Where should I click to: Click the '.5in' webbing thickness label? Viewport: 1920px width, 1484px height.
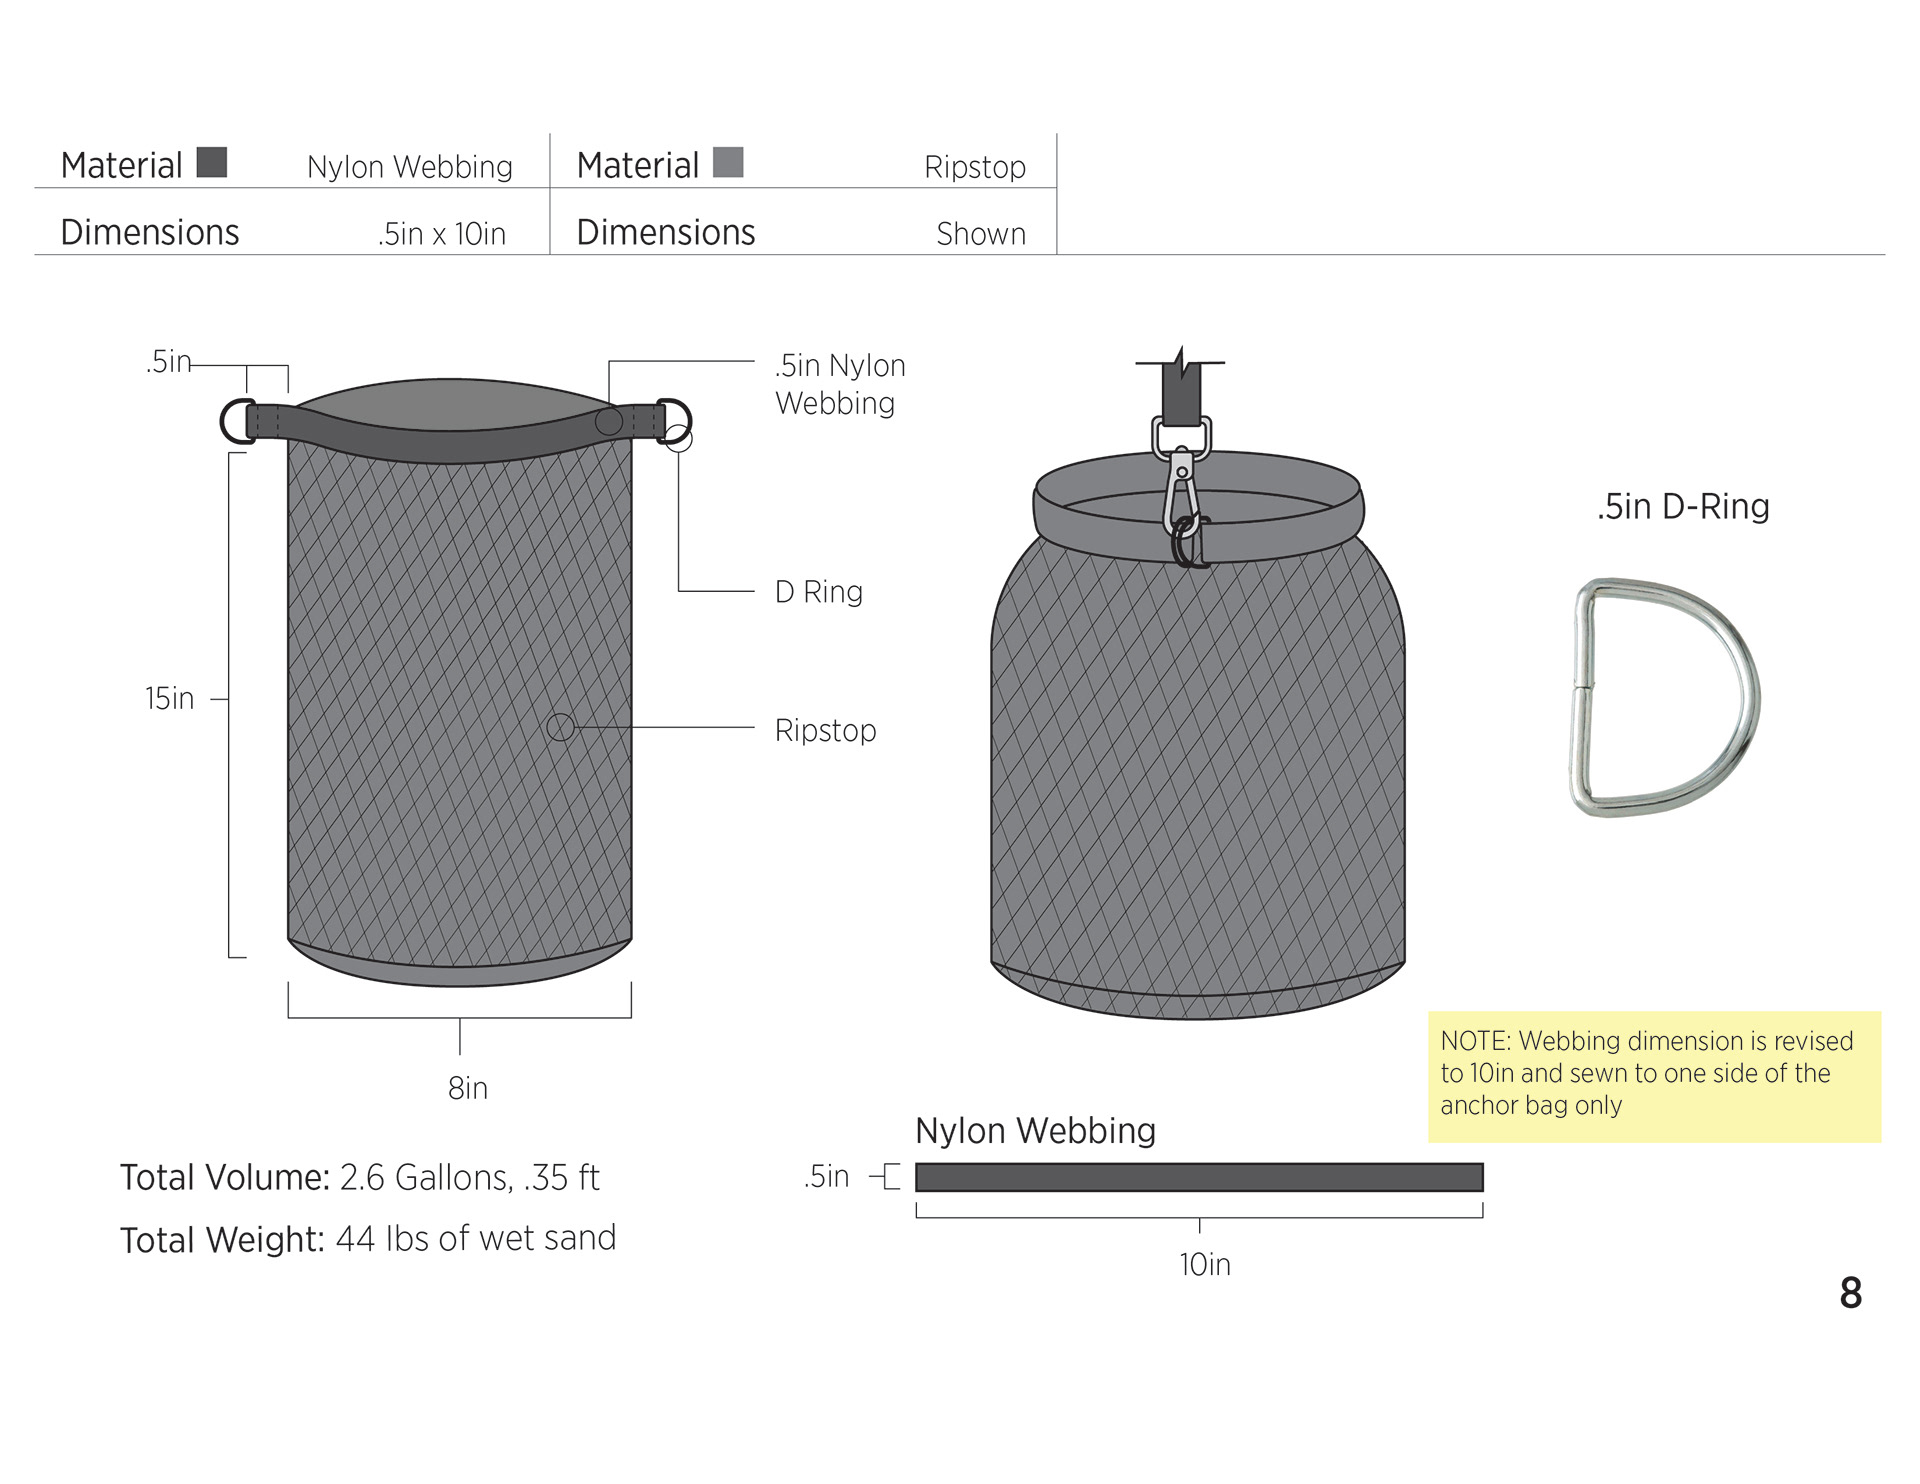pos(826,1177)
